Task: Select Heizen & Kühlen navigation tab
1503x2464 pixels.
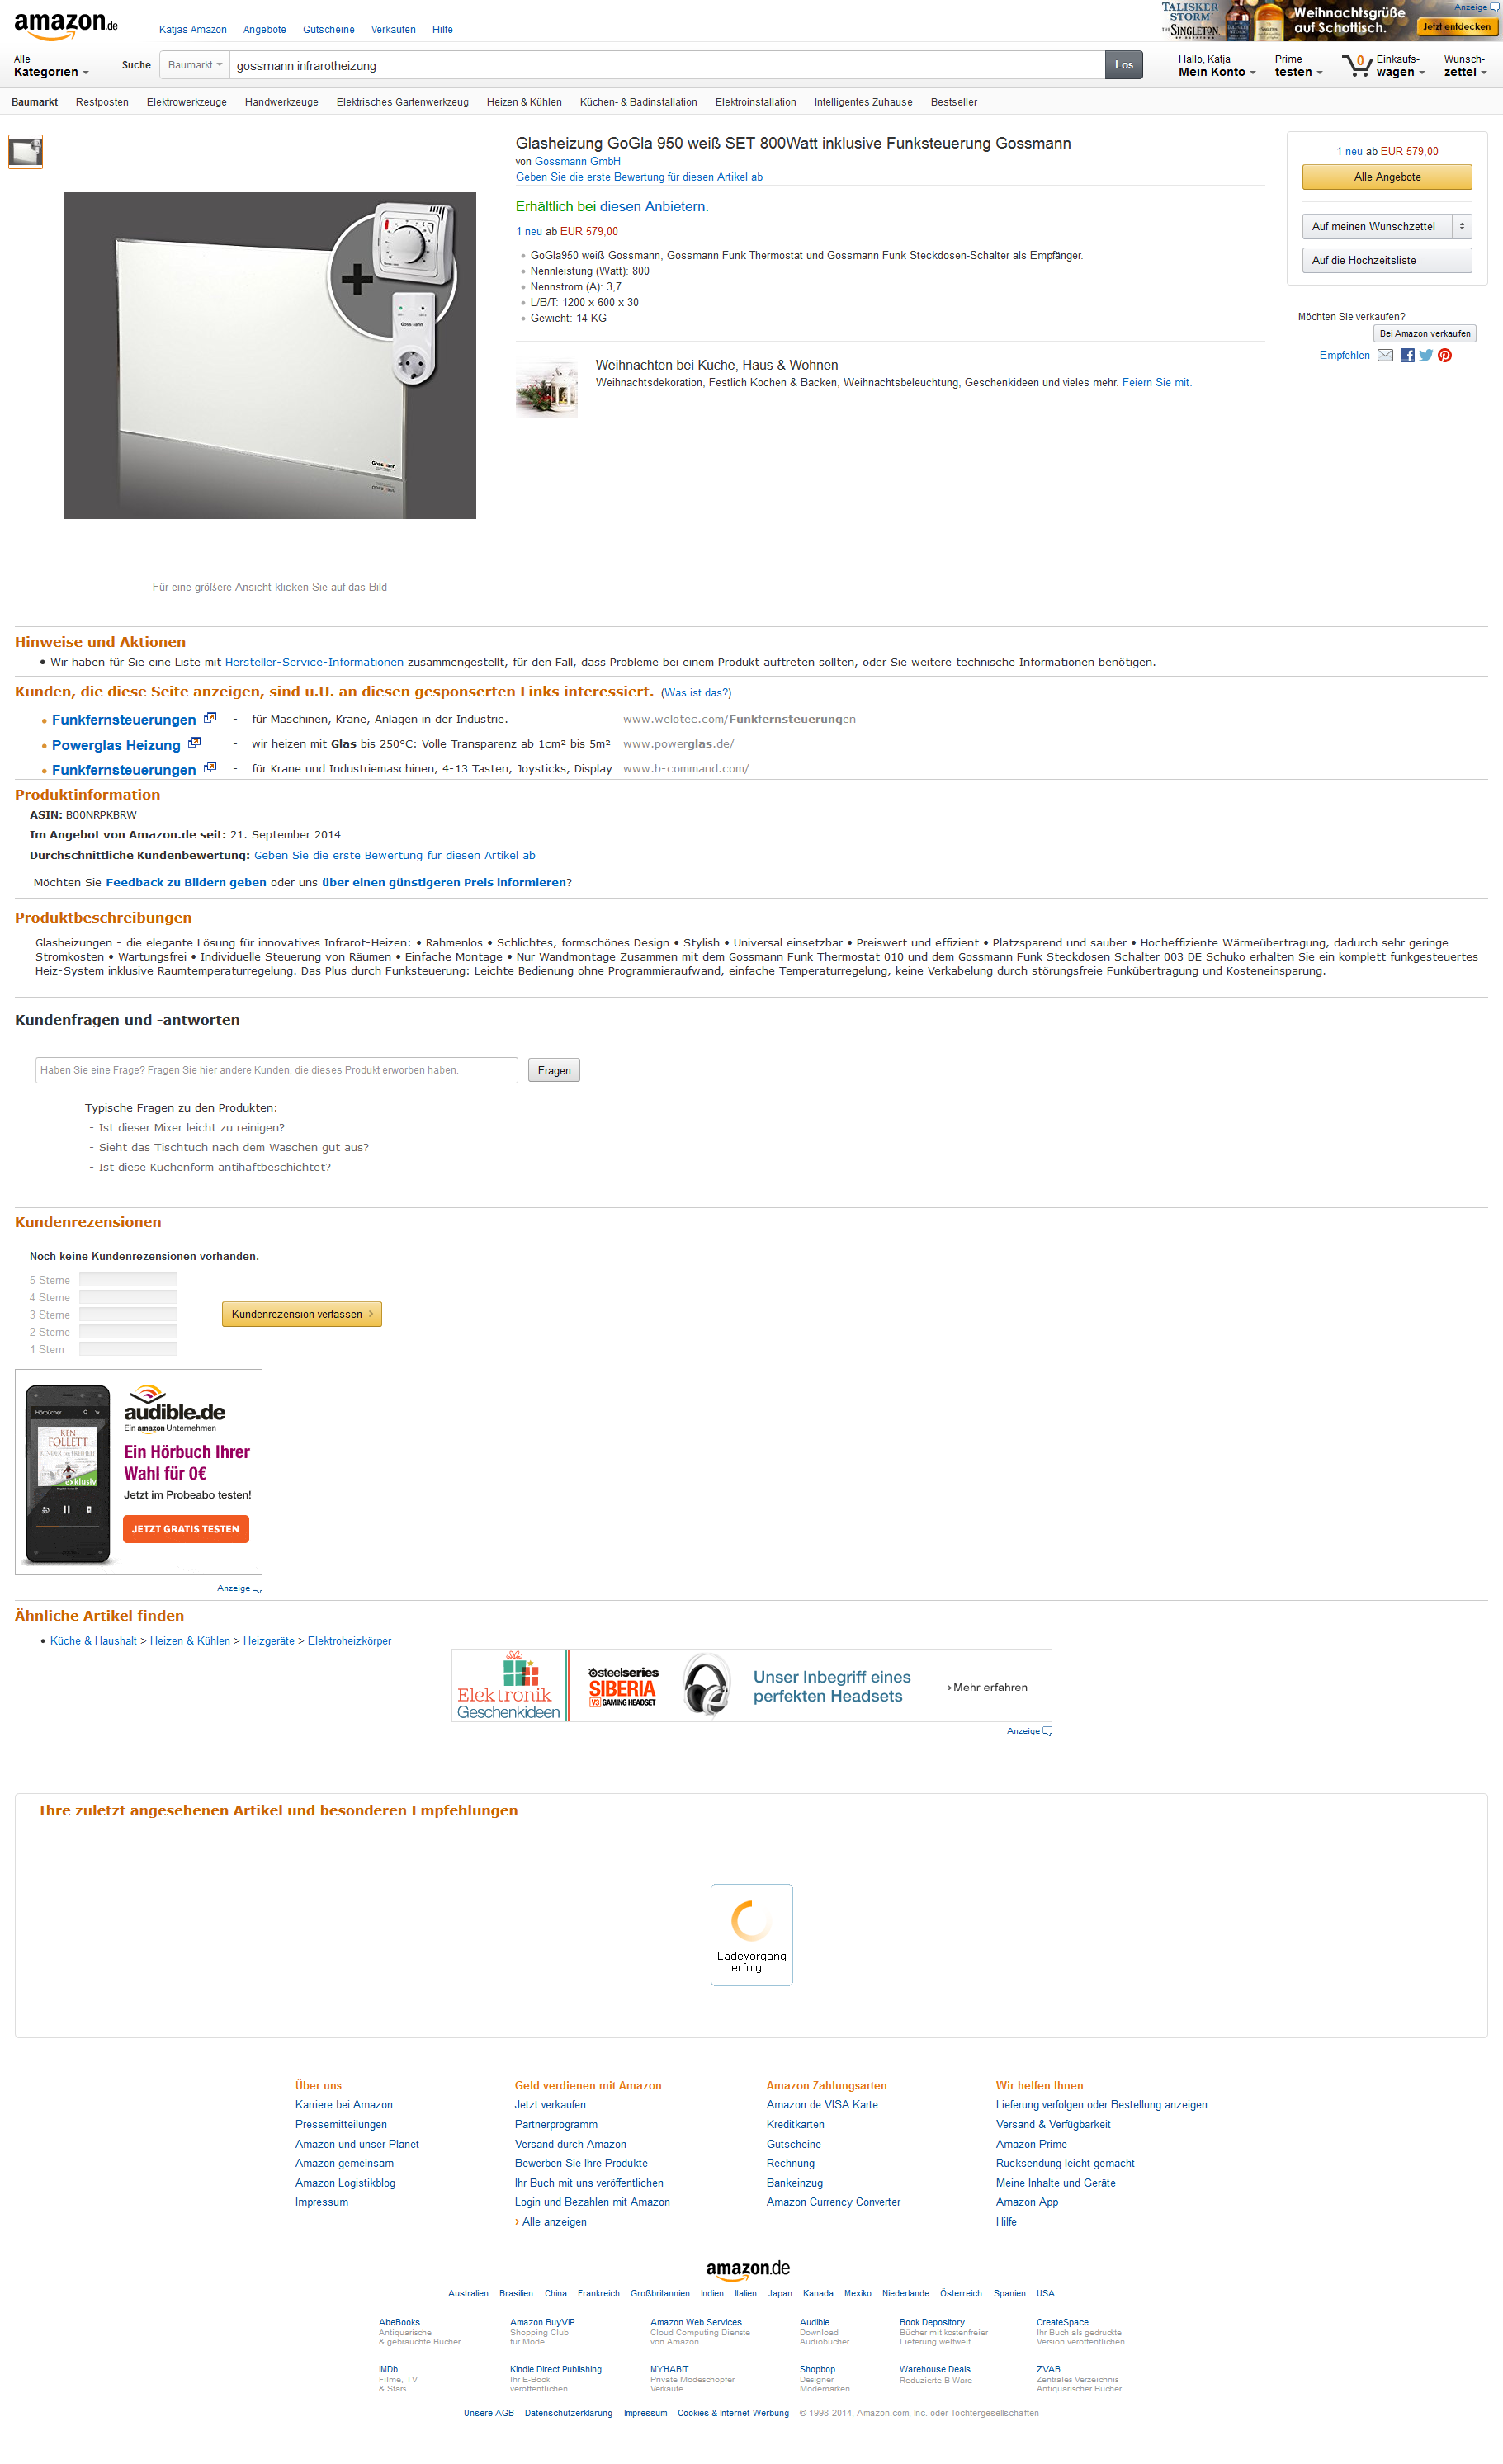Action: coord(524,102)
